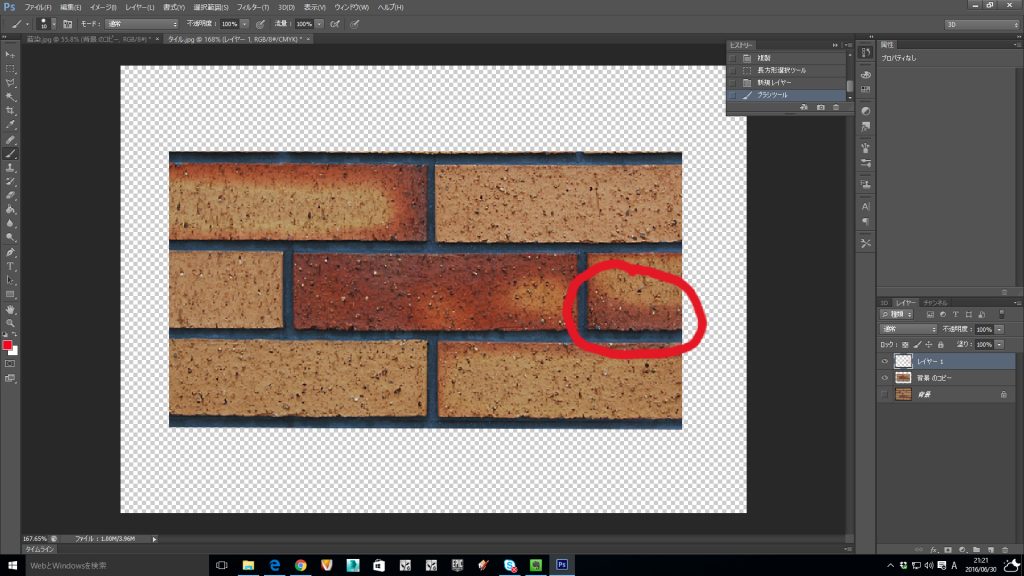The width and height of the screenshot is (1024, 576).
Task: Click the red foreground color swatch
Action: click(x=8, y=345)
